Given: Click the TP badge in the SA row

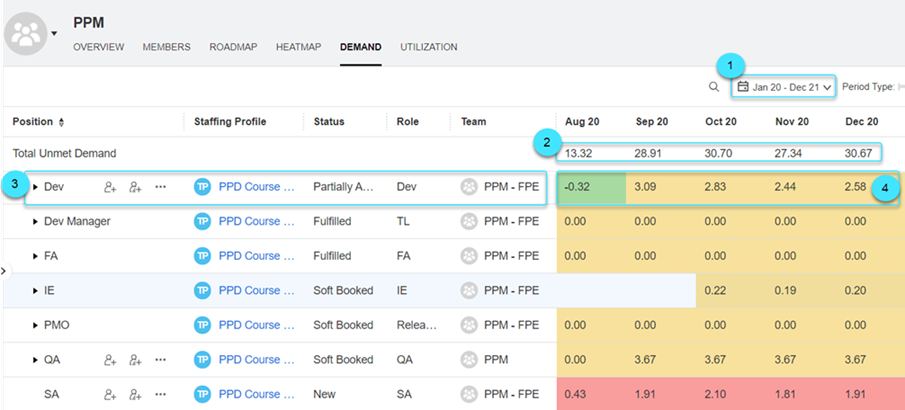Looking at the screenshot, I should click(203, 394).
